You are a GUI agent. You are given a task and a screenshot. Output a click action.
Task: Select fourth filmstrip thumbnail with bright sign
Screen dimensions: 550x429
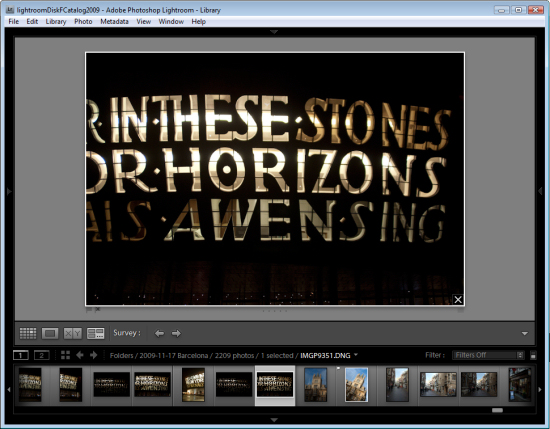pos(152,385)
